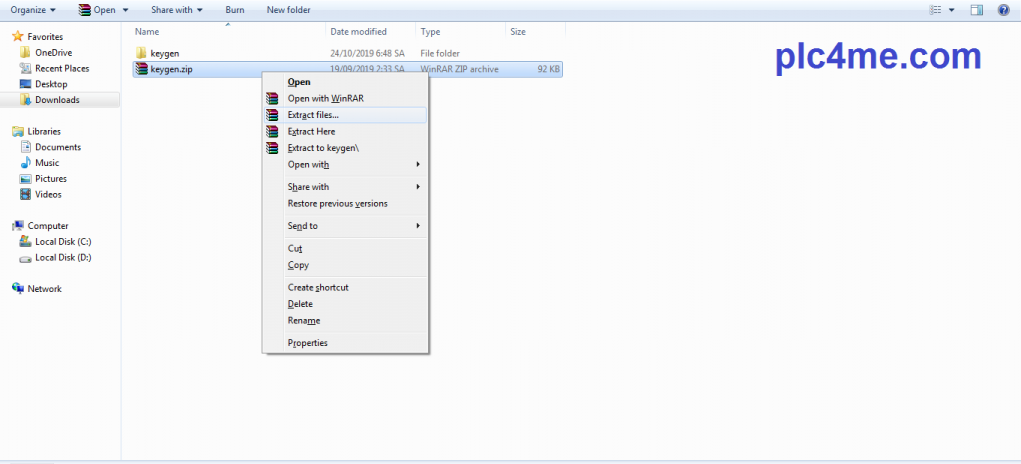
Task: Choose Rename from the context menu
Action: [304, 321]
